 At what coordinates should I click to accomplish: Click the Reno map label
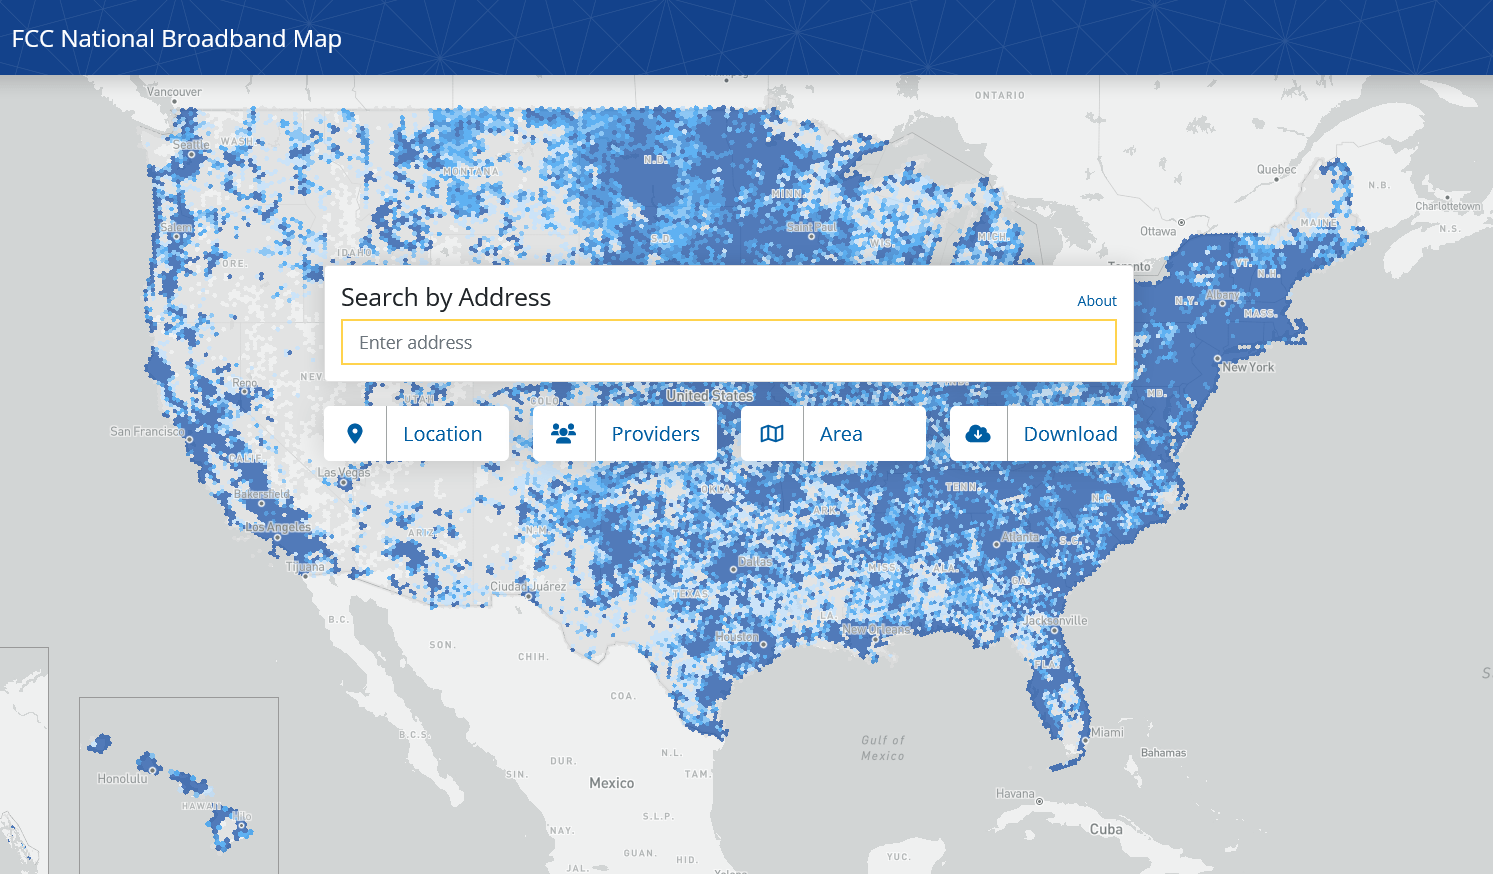click(x=245, y=383)
